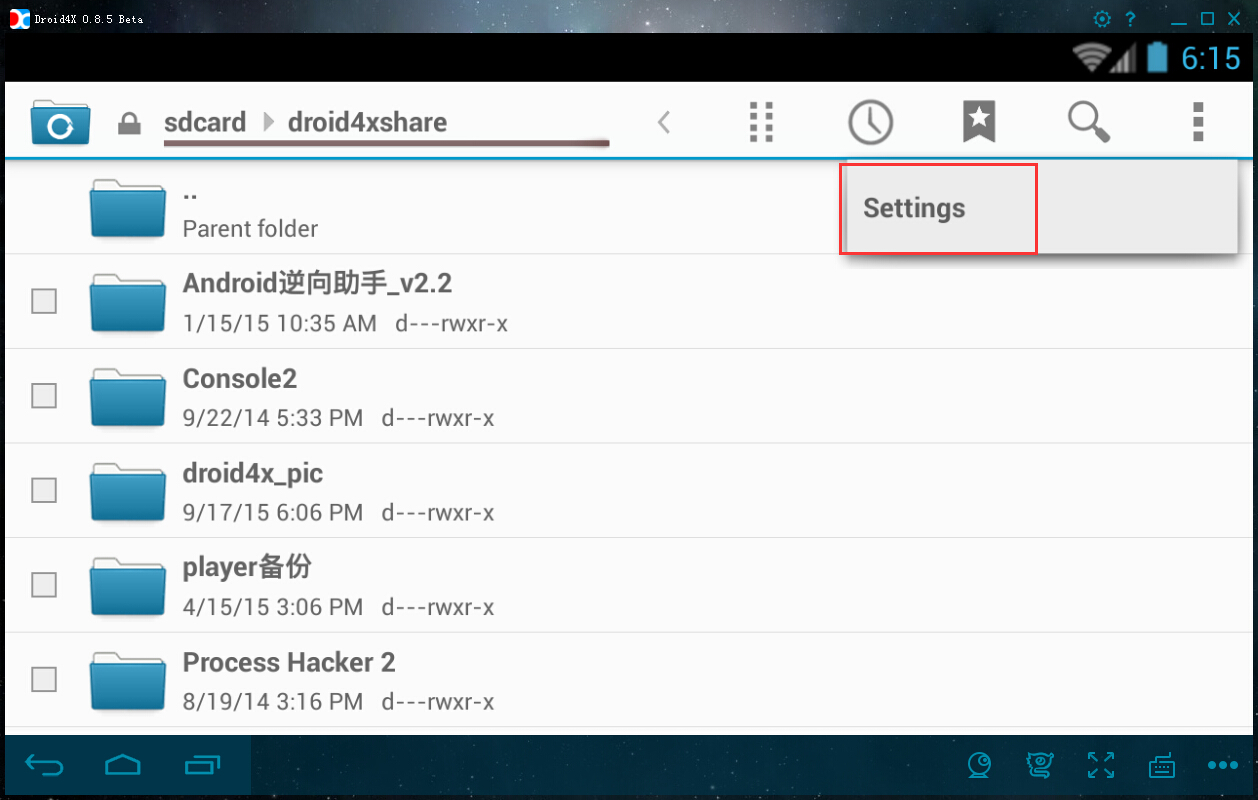Image resolution: width=1258 pixels, height=800 pixels.
Task: Click the three-dot overflow menu icon
Action: tap(1197, 122)
